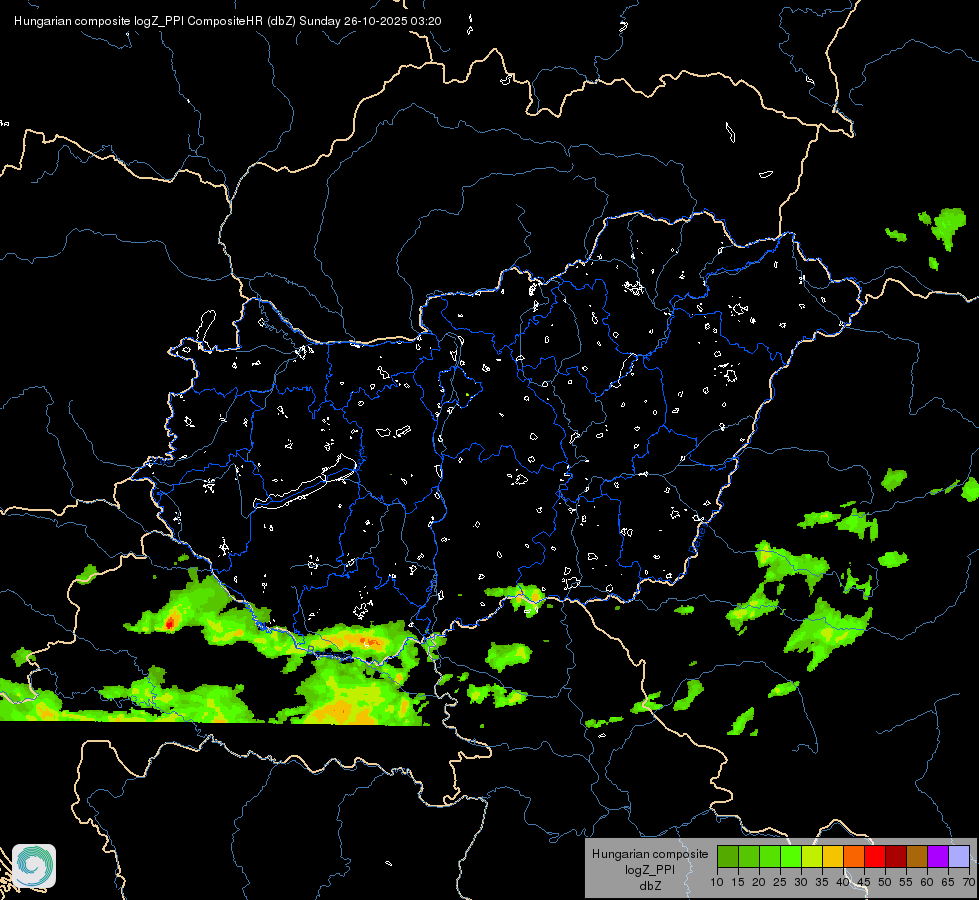Select the 60–65 dBZ purple swatch
This screenshot has height=900, width=979.
click(x=938, y=856)
